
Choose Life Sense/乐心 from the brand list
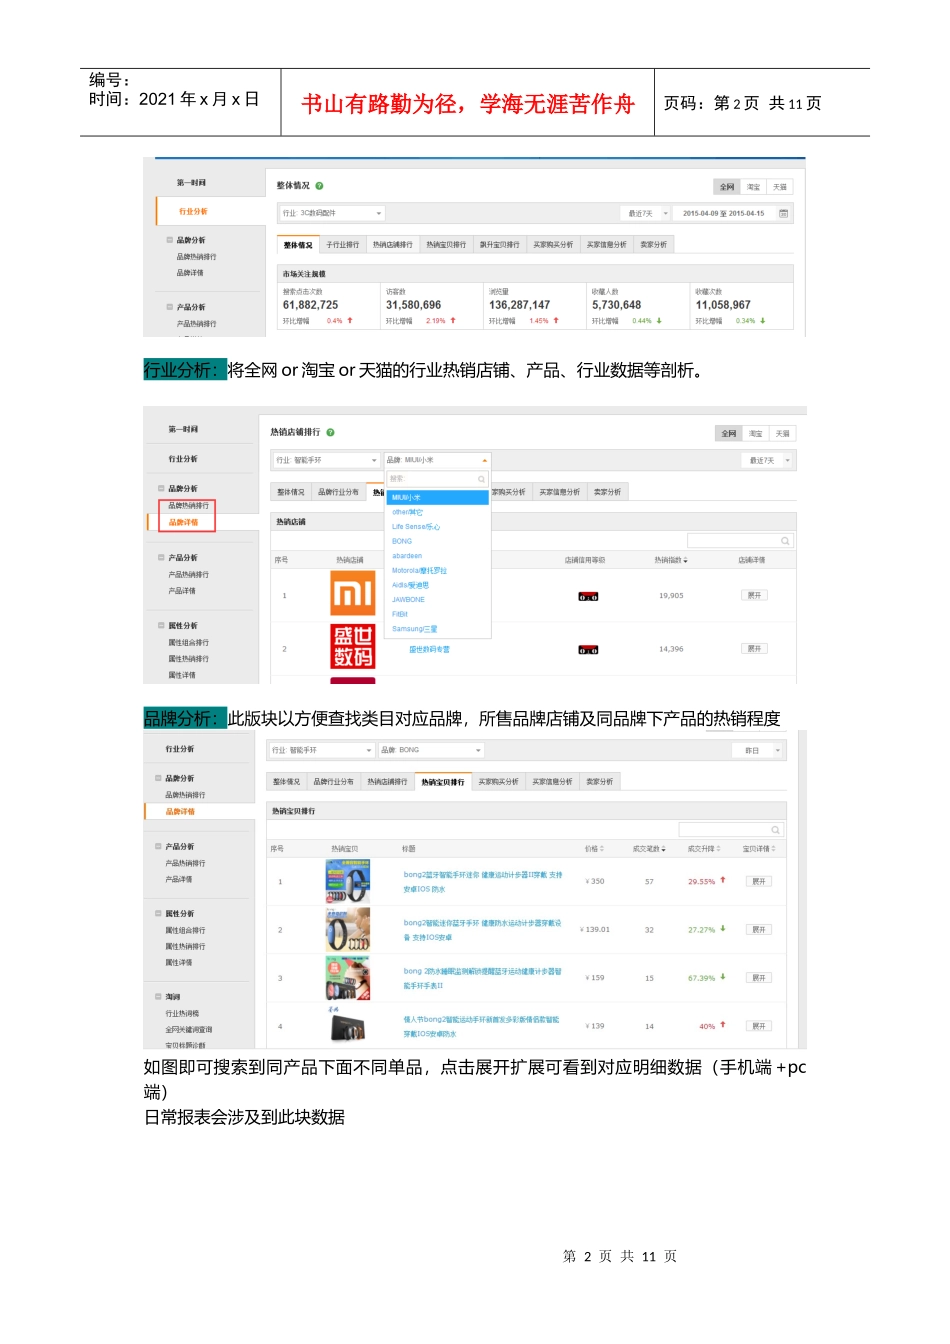(x=416, y=526)
